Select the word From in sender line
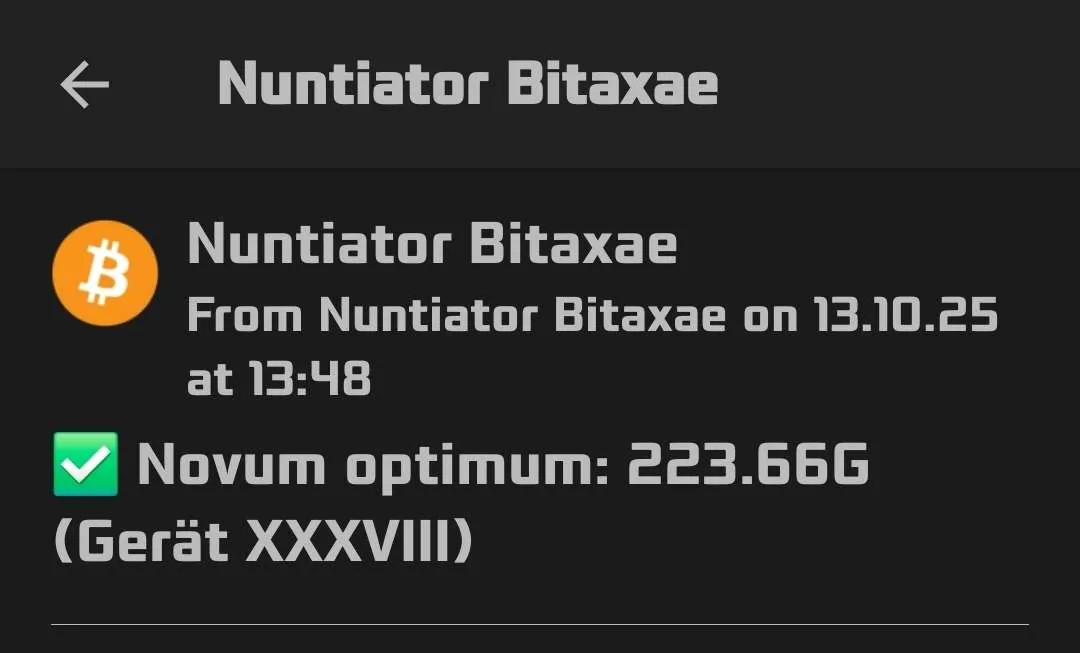This screenshot has height=653, width=1080. (245, 317)
